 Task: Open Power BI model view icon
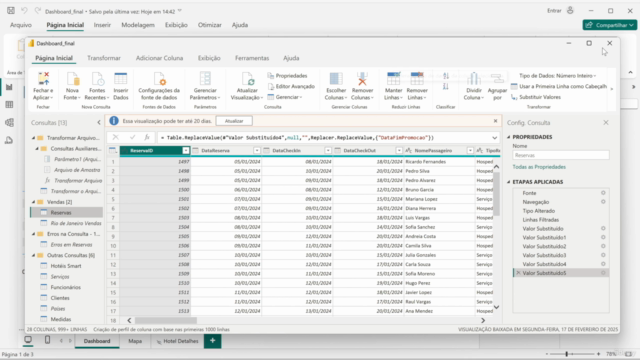pyautogui.click(x=9, y=122)
